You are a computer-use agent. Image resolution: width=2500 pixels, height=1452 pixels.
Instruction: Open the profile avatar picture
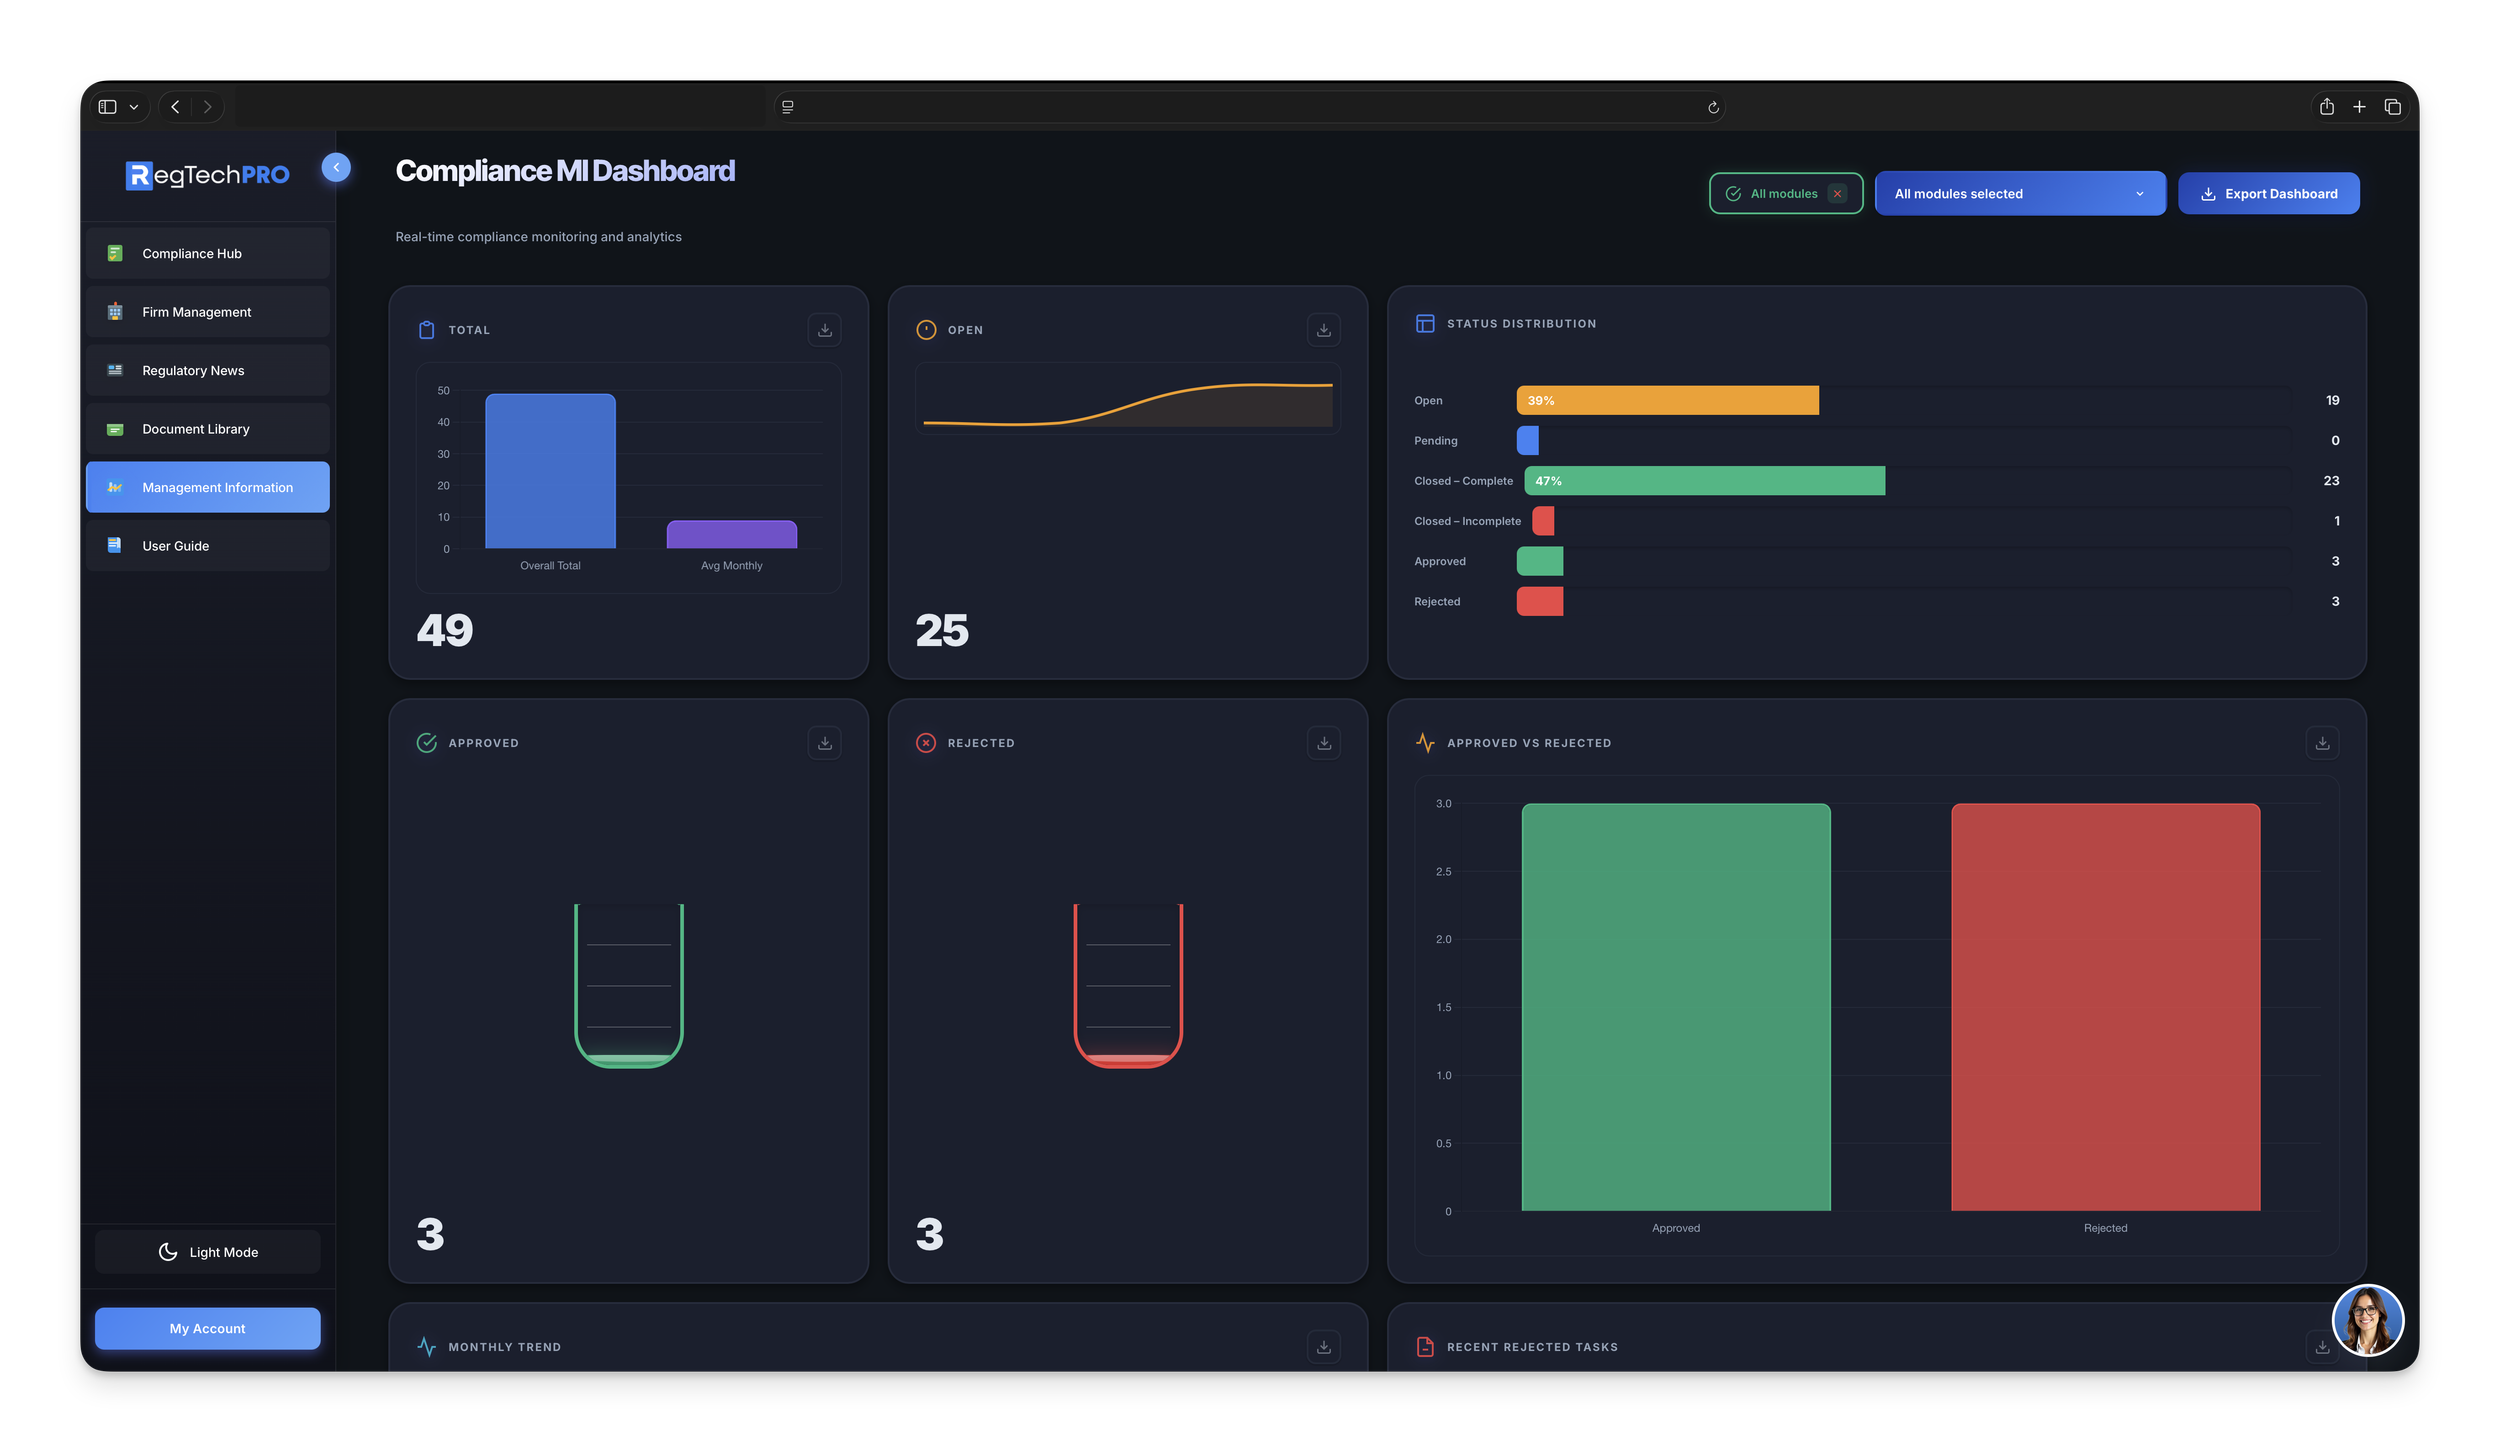(x=2366, y=1321)
